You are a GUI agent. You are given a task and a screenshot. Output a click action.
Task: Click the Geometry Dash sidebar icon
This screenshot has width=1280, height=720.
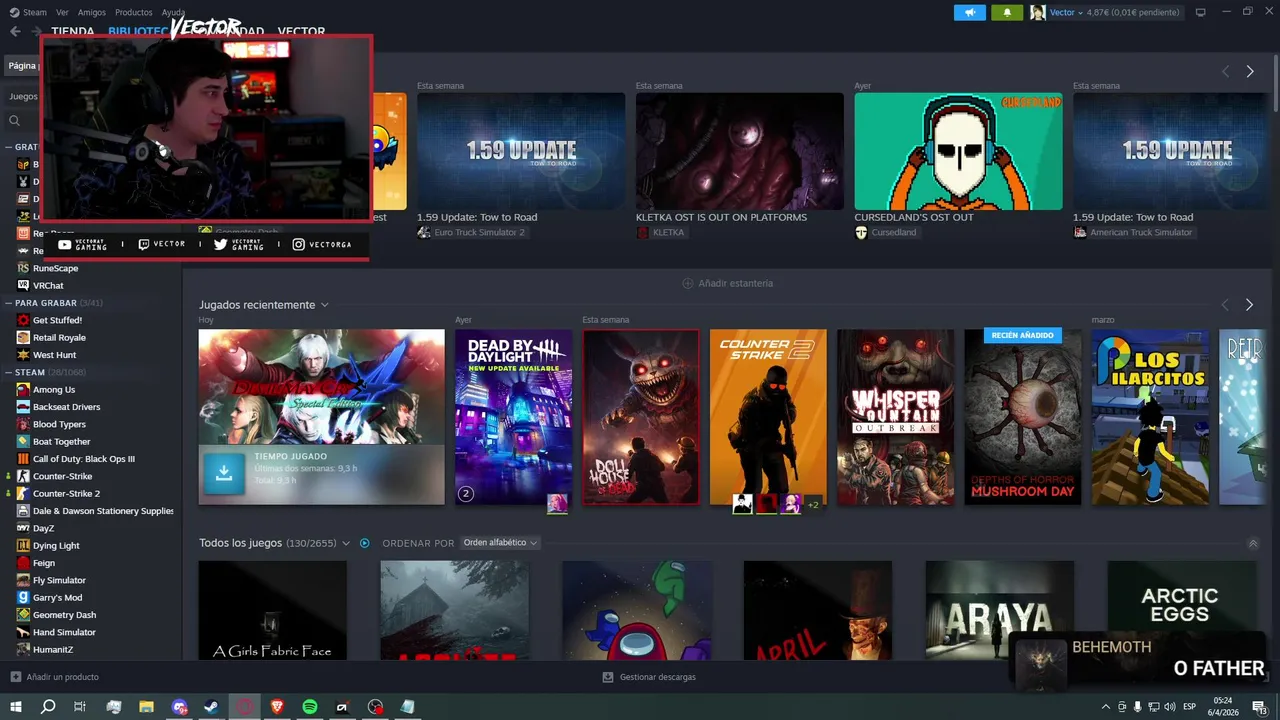click(x=23, y=615)
